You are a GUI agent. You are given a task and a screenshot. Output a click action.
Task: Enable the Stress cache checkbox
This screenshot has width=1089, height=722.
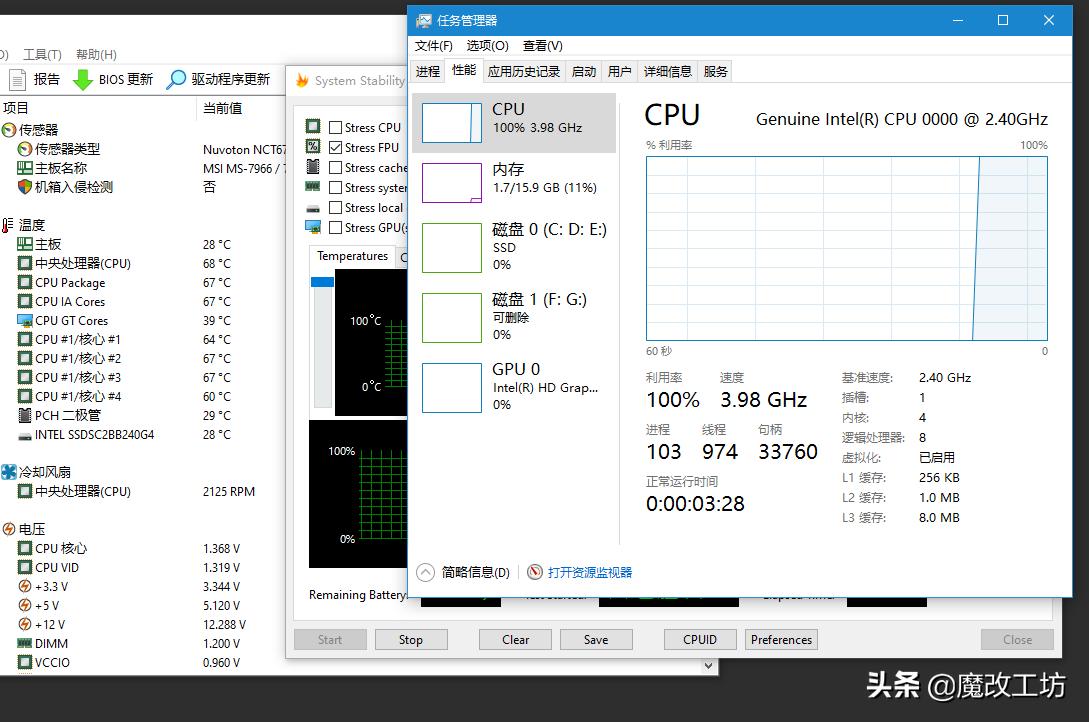tap(335, 167)
